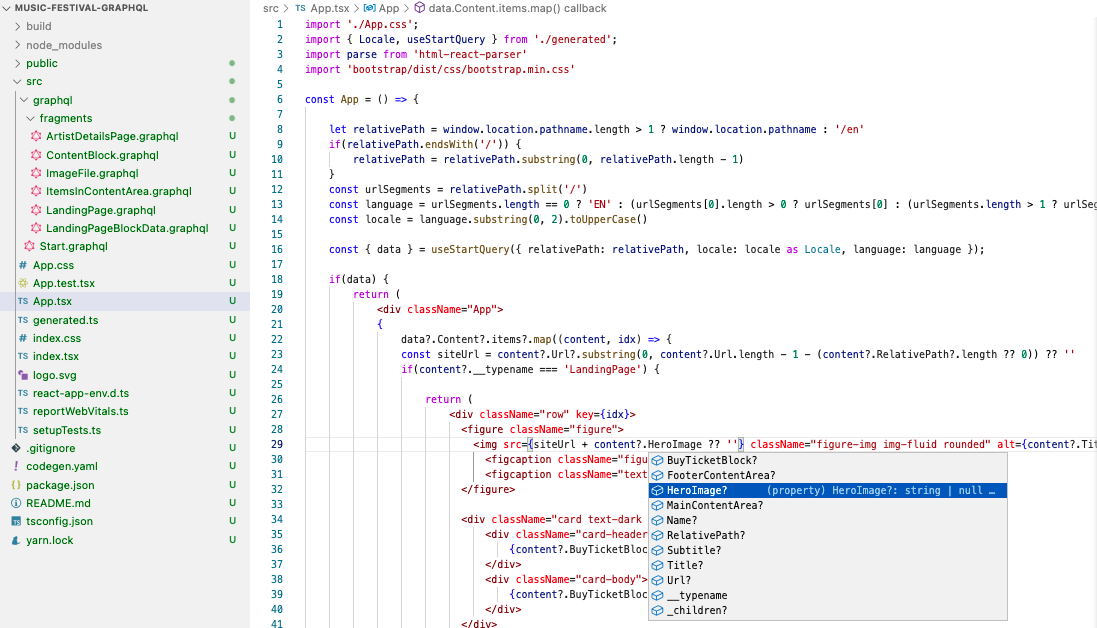Click line number 29 in the gutter
Screen dimensions: 1097x628
coord(277,444)
